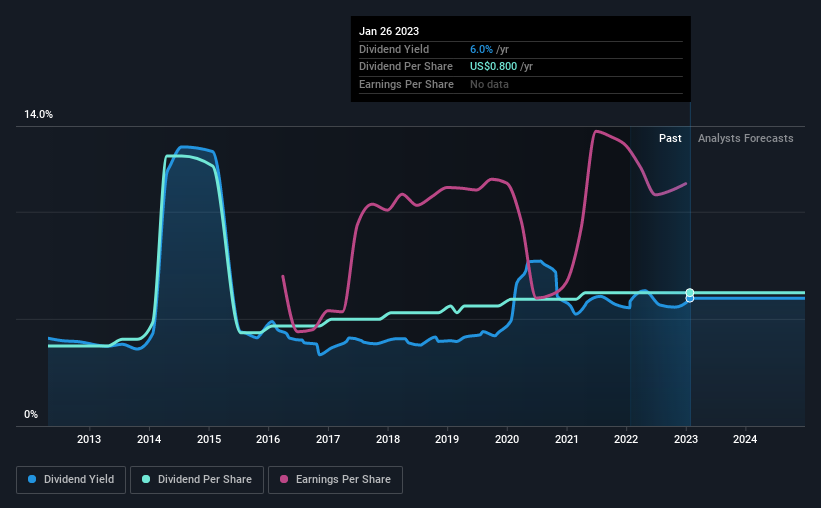Click the 2013 x-axis label
This screenshot has height=508, width=821.
[x=89, y=439]
